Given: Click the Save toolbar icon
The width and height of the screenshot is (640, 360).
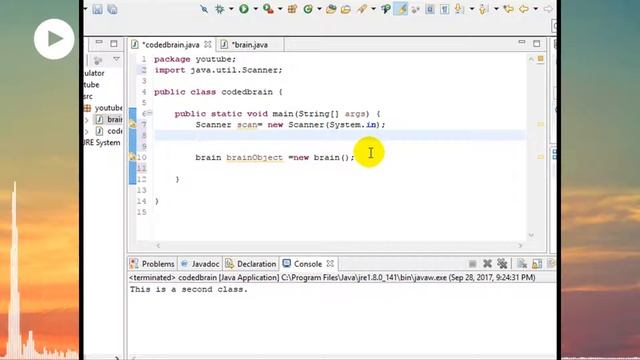Looking at the screenshot, I should tap(97, 9).
